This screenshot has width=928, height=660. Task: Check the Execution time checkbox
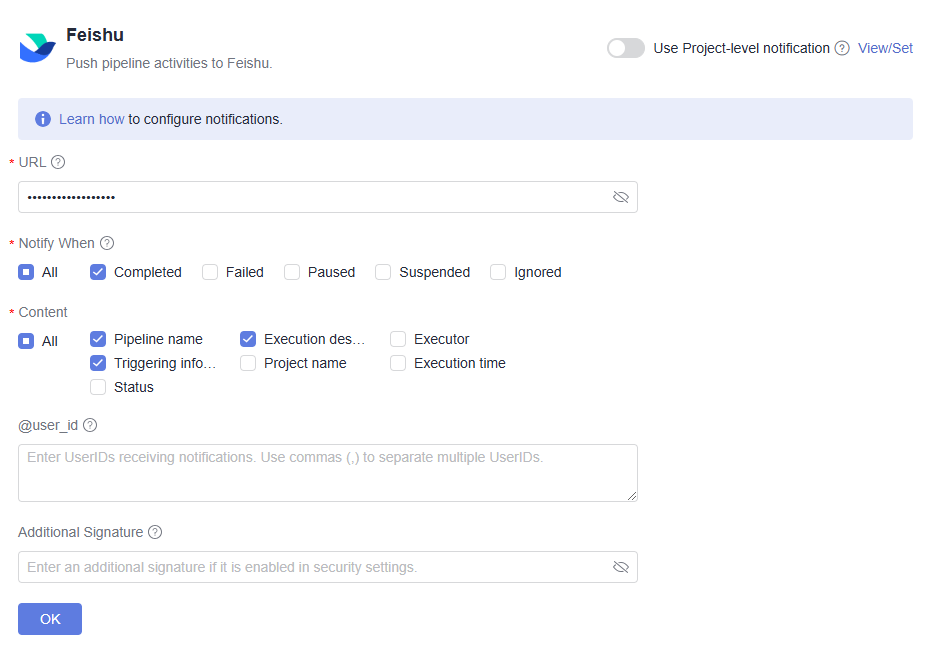398,363
